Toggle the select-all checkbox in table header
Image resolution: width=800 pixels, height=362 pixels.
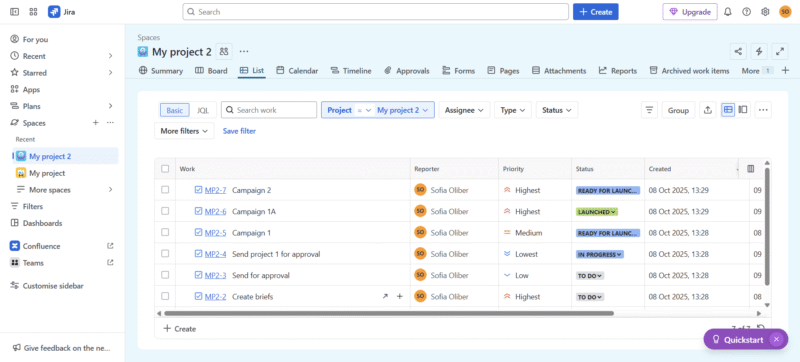point(165,169)
